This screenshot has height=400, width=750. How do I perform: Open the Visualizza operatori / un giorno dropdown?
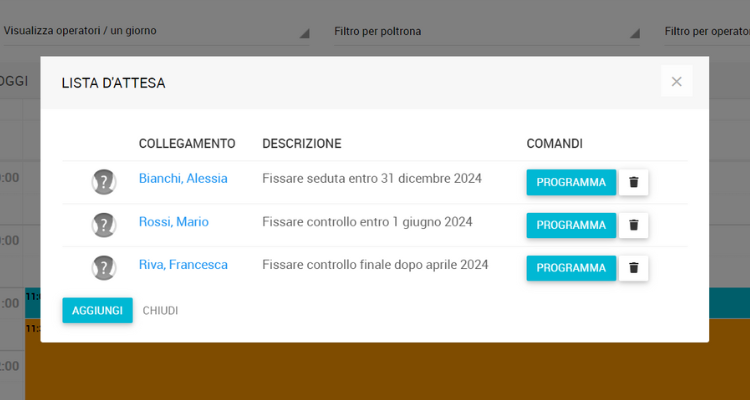point(156,32)
